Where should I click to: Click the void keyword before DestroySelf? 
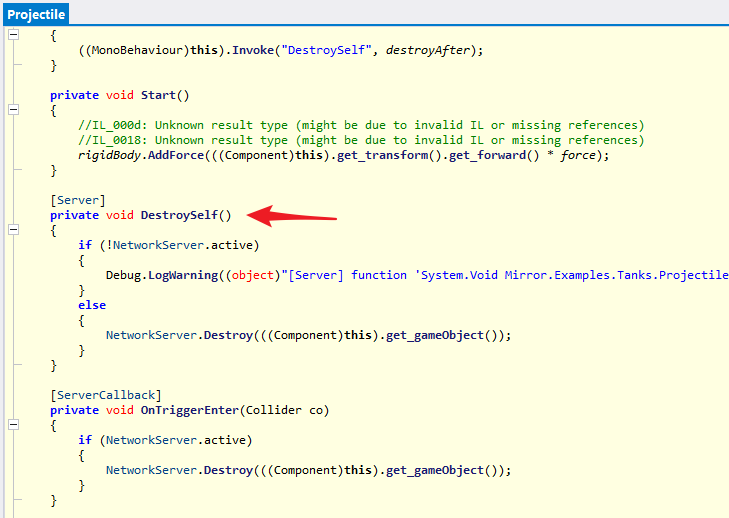pos(119,215)
